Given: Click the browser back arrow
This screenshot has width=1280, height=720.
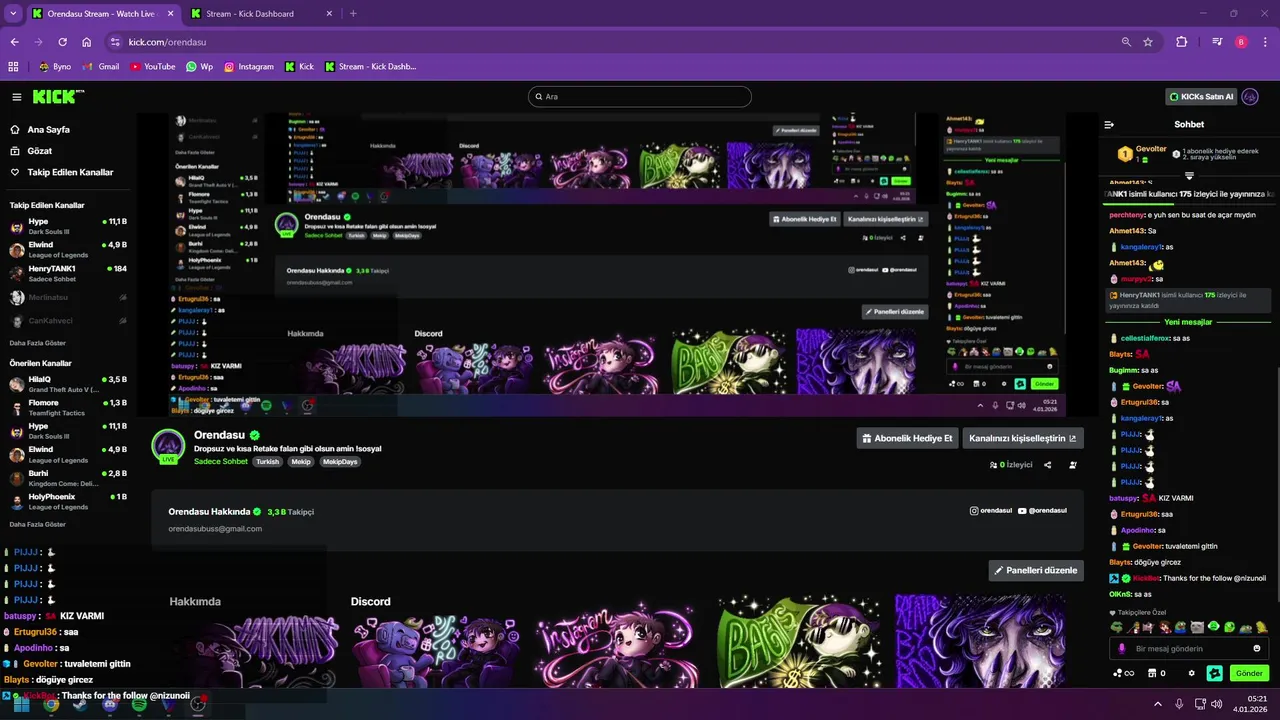Looking at the screenshot, I should [15, 42].
